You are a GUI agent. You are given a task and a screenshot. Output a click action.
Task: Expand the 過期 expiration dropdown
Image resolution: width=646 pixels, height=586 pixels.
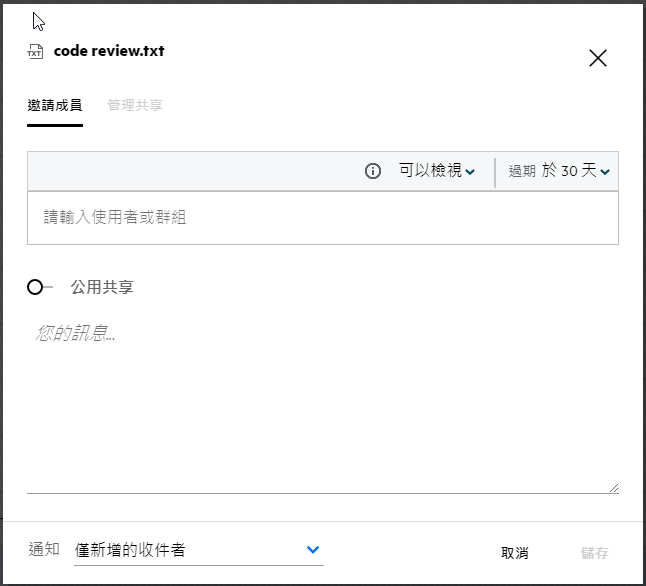tap(559, 171)
